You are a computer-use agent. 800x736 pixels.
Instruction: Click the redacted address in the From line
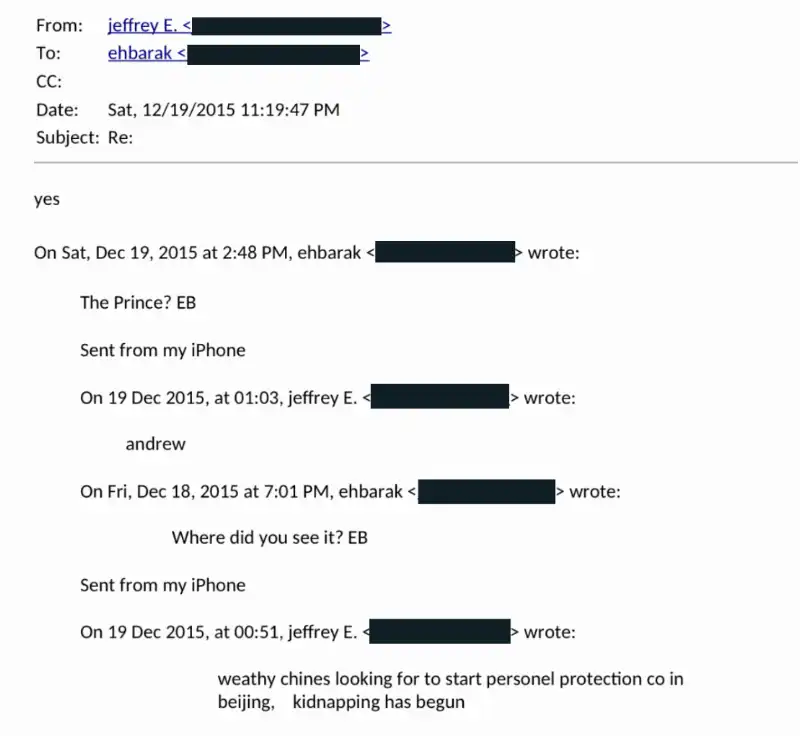286,26
